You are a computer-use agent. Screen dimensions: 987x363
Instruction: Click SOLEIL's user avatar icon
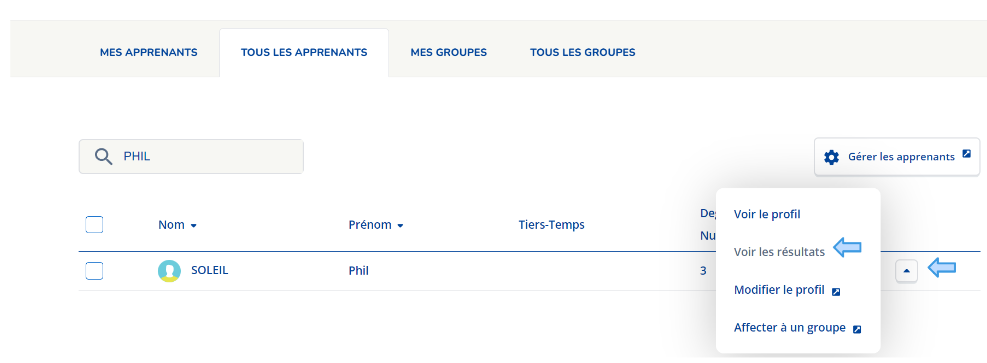[x=169, y=271]
